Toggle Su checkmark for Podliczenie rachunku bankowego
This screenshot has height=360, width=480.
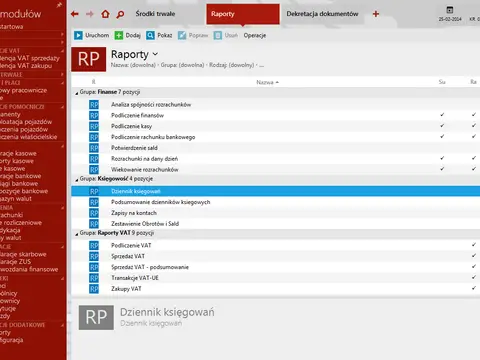tap(442, 136)
